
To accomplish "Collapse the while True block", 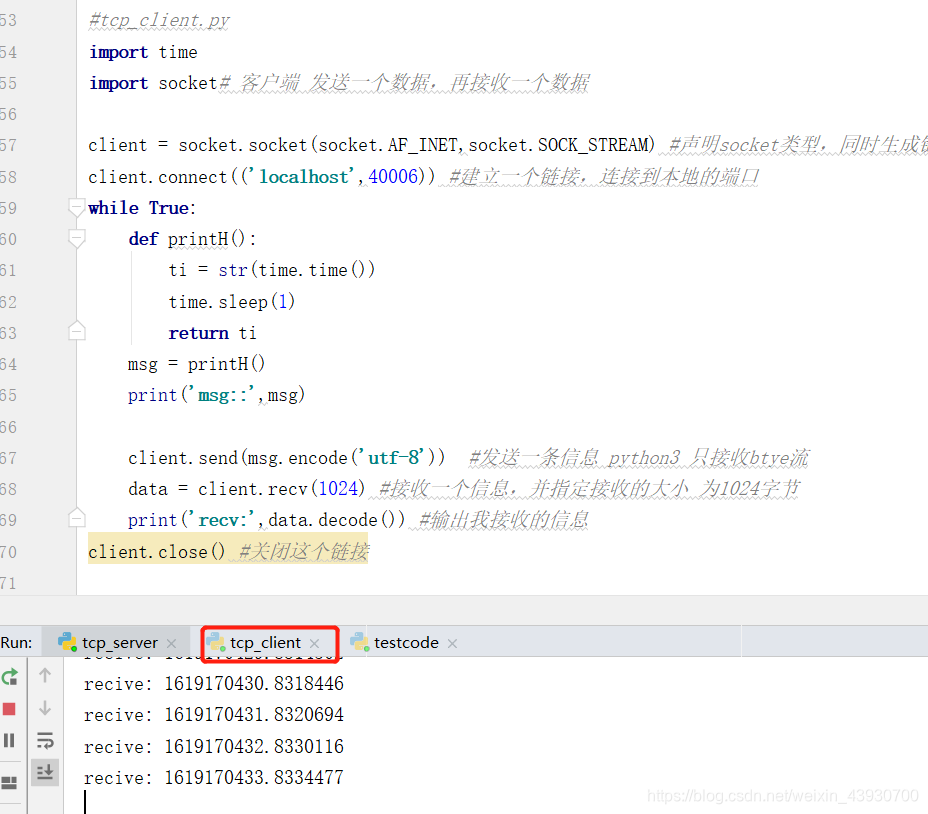I will click(x=77, y=207).
